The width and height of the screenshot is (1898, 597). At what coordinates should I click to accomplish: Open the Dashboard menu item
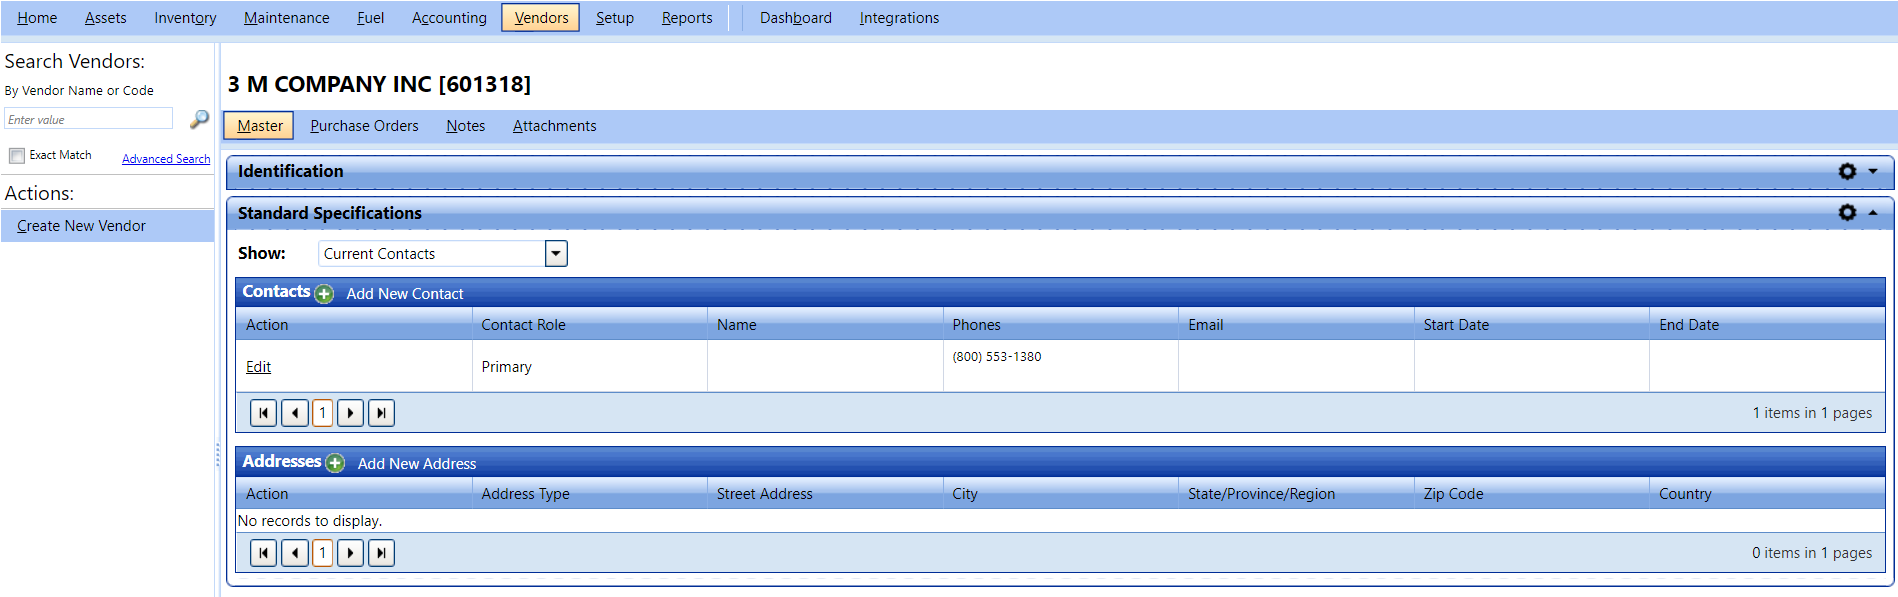pos(795,18)
